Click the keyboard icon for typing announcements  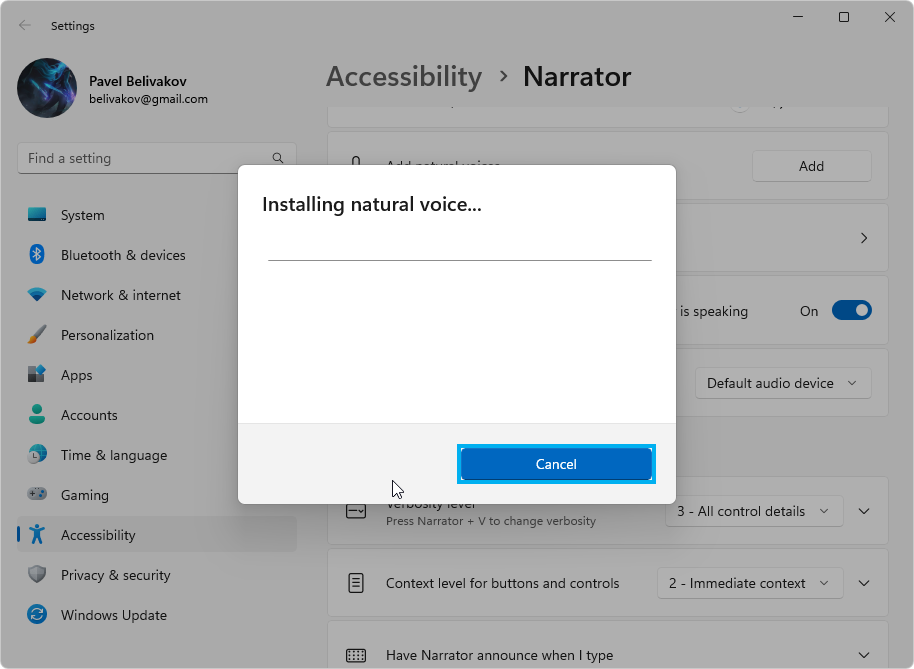pyautogui.click(x=356, y=656)
